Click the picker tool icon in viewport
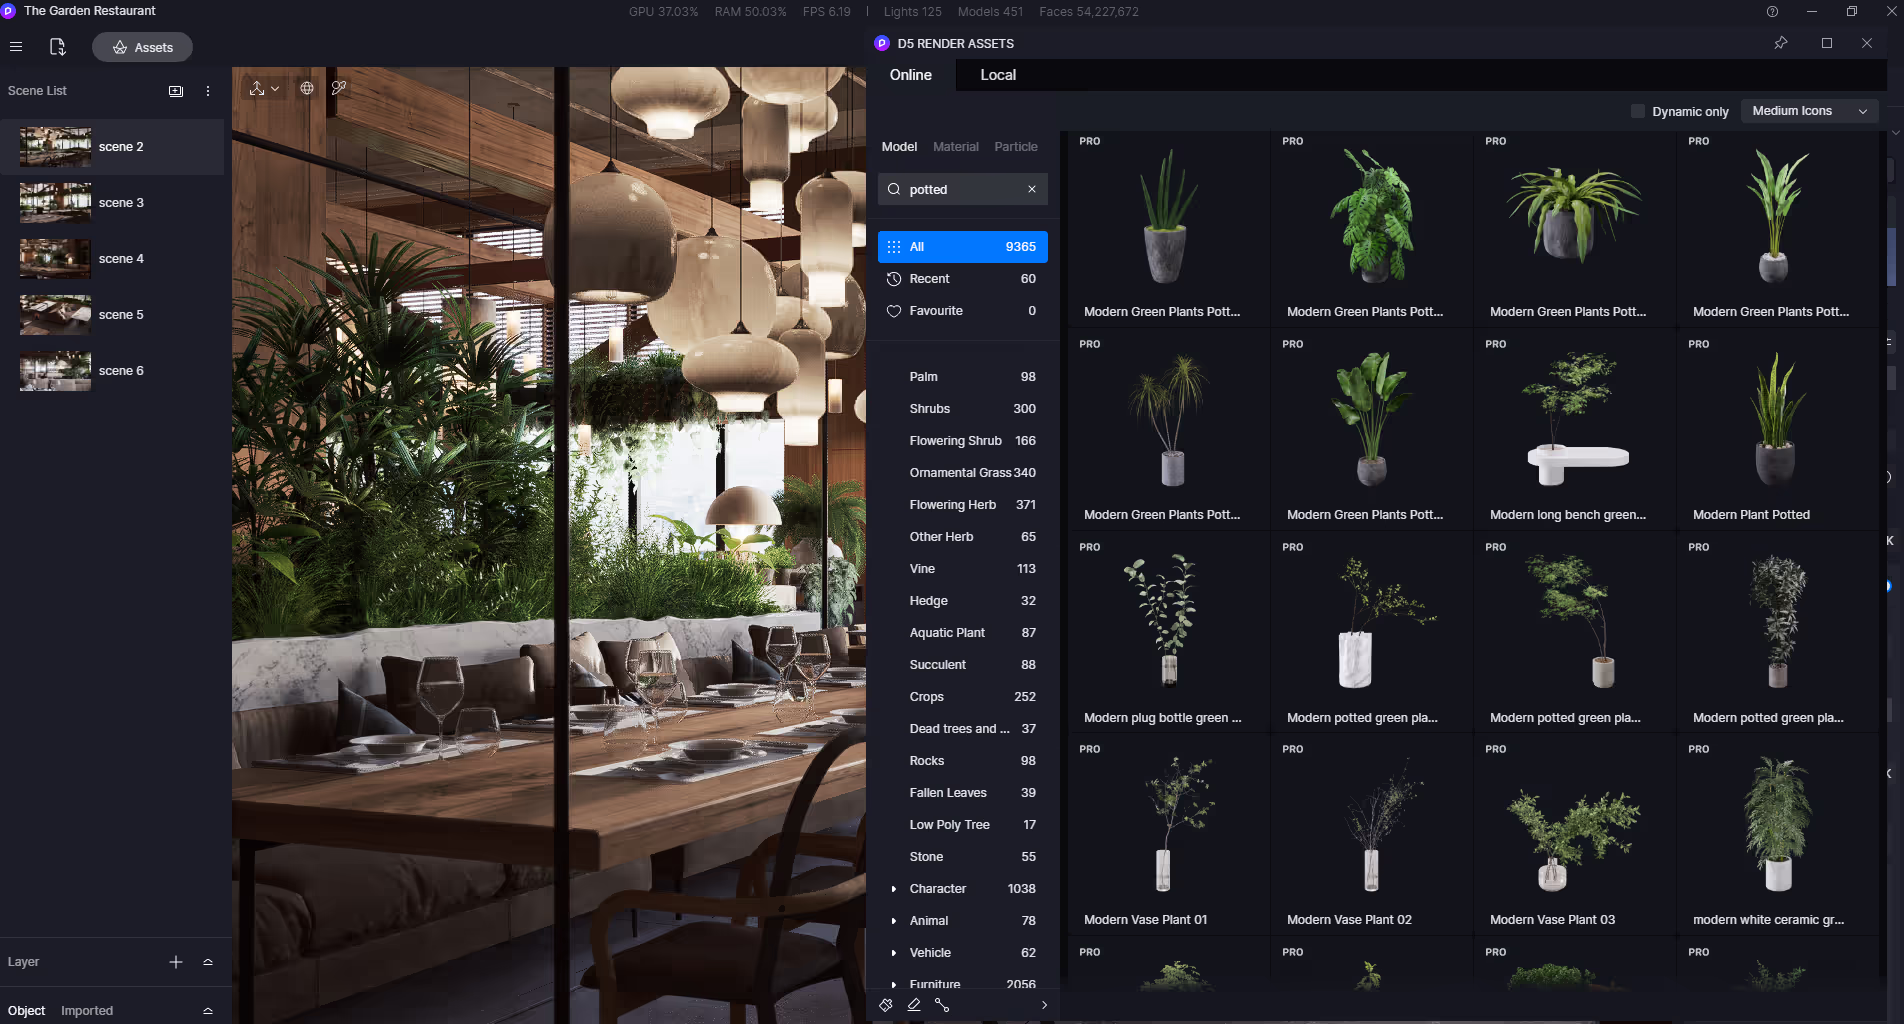The width and height of the screenshot is (1904, 1024). click(x=339, y=88)
